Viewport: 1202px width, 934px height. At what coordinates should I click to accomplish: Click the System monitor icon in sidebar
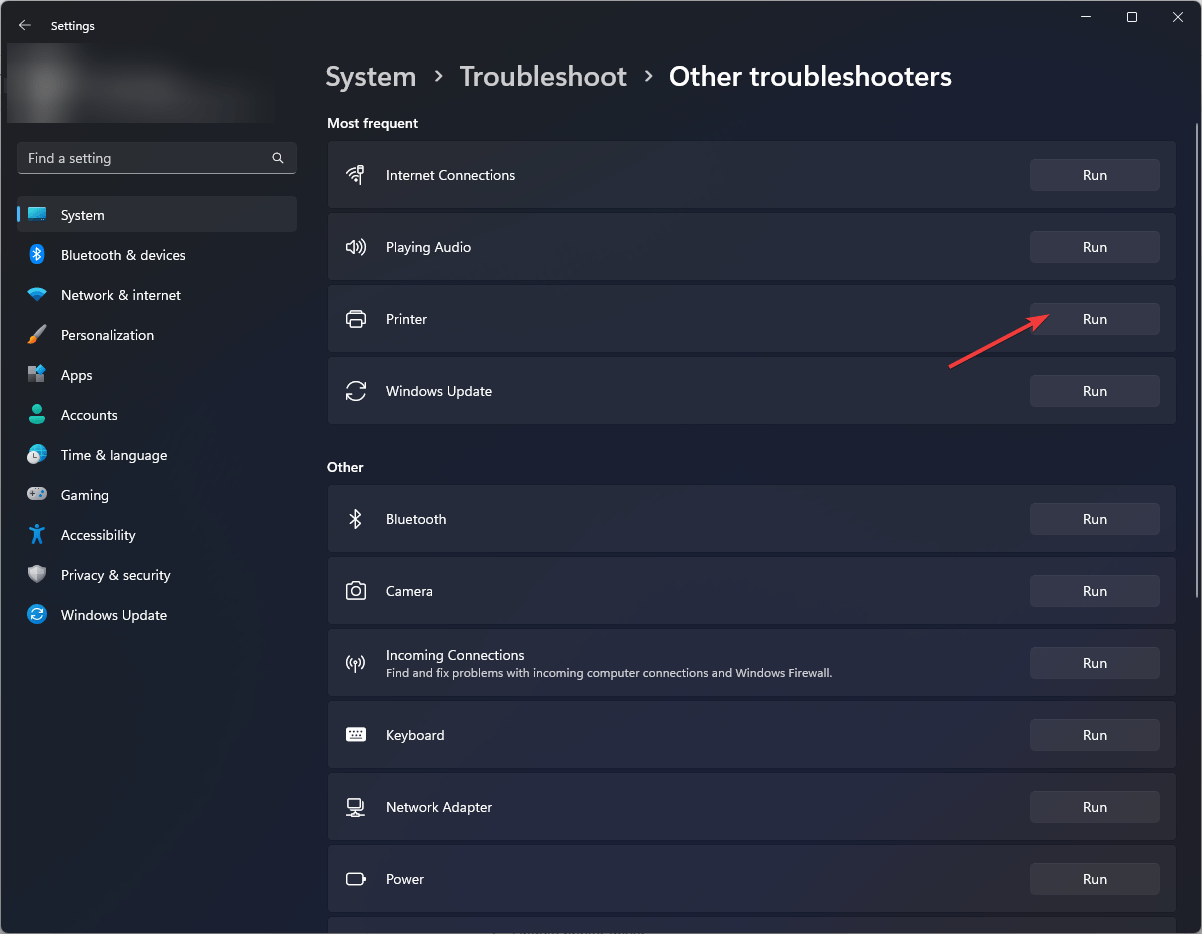click(x=37, y=215)
